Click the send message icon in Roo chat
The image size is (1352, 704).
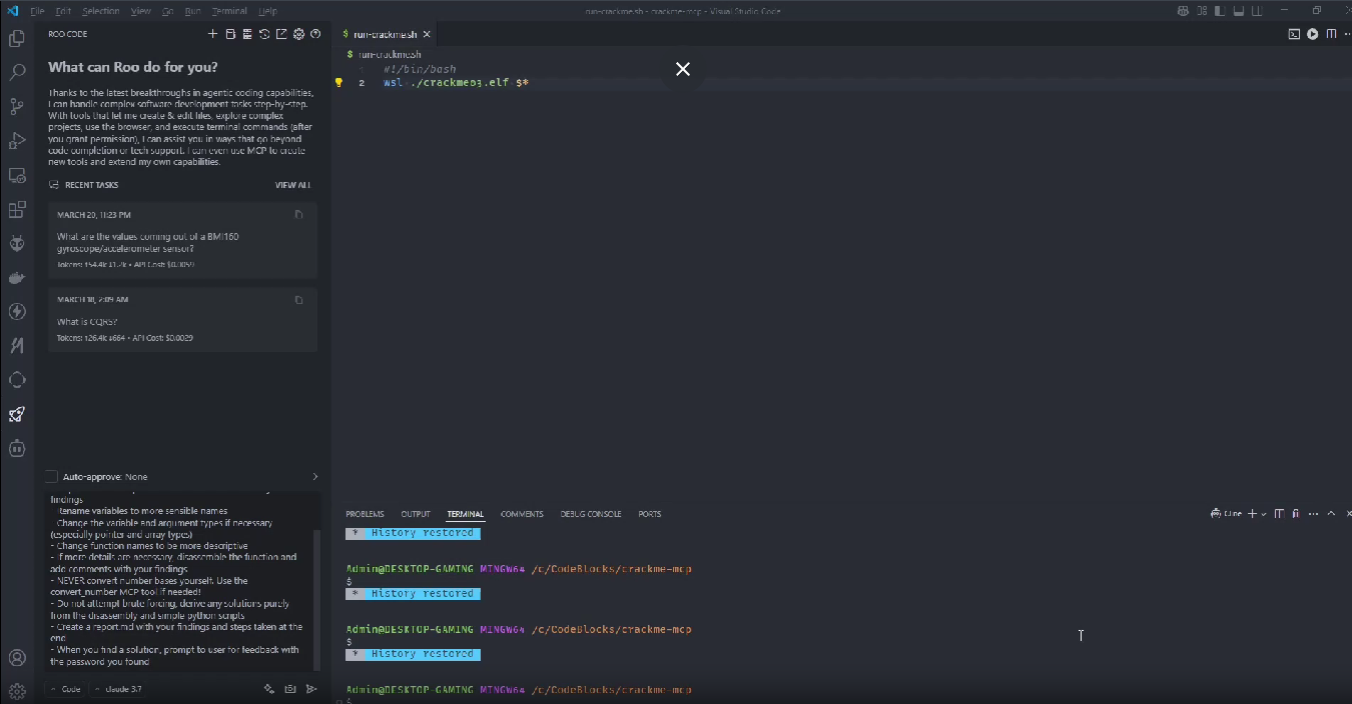311,689
